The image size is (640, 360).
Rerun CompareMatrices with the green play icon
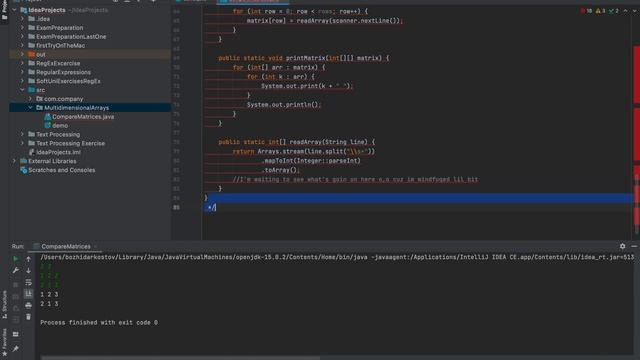16,259
